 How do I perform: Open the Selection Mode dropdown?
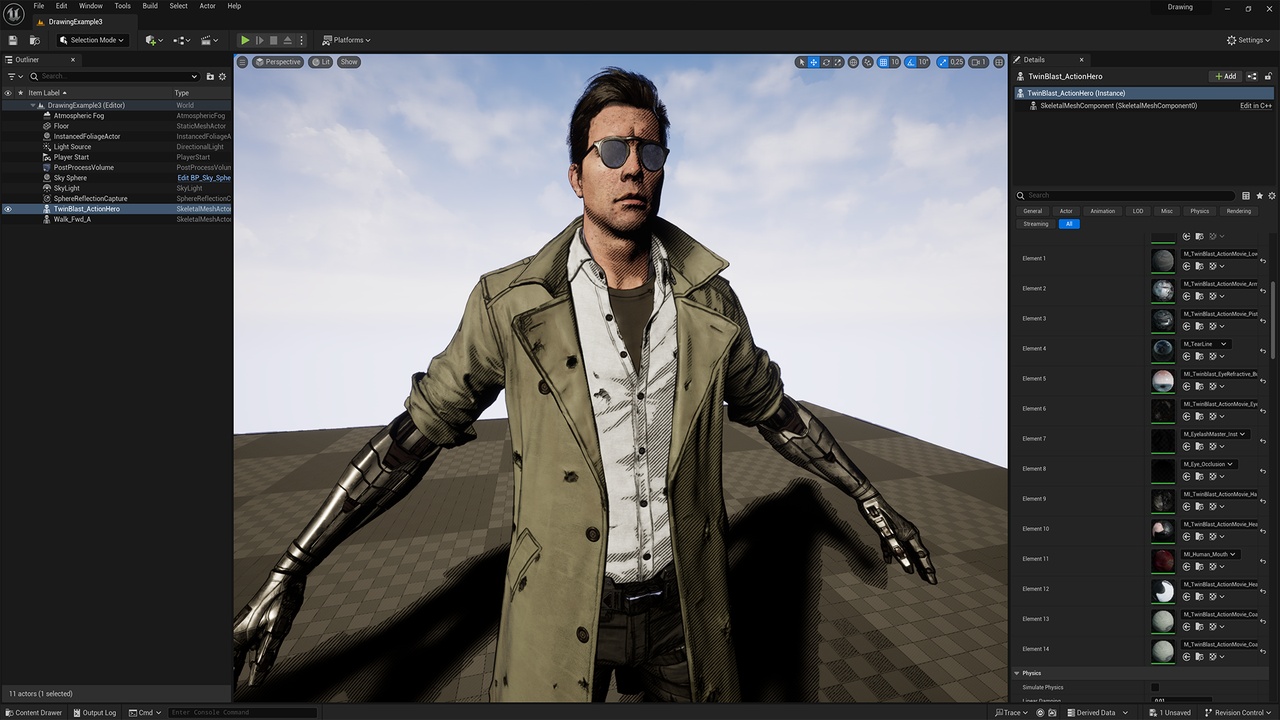click(91, 40)
